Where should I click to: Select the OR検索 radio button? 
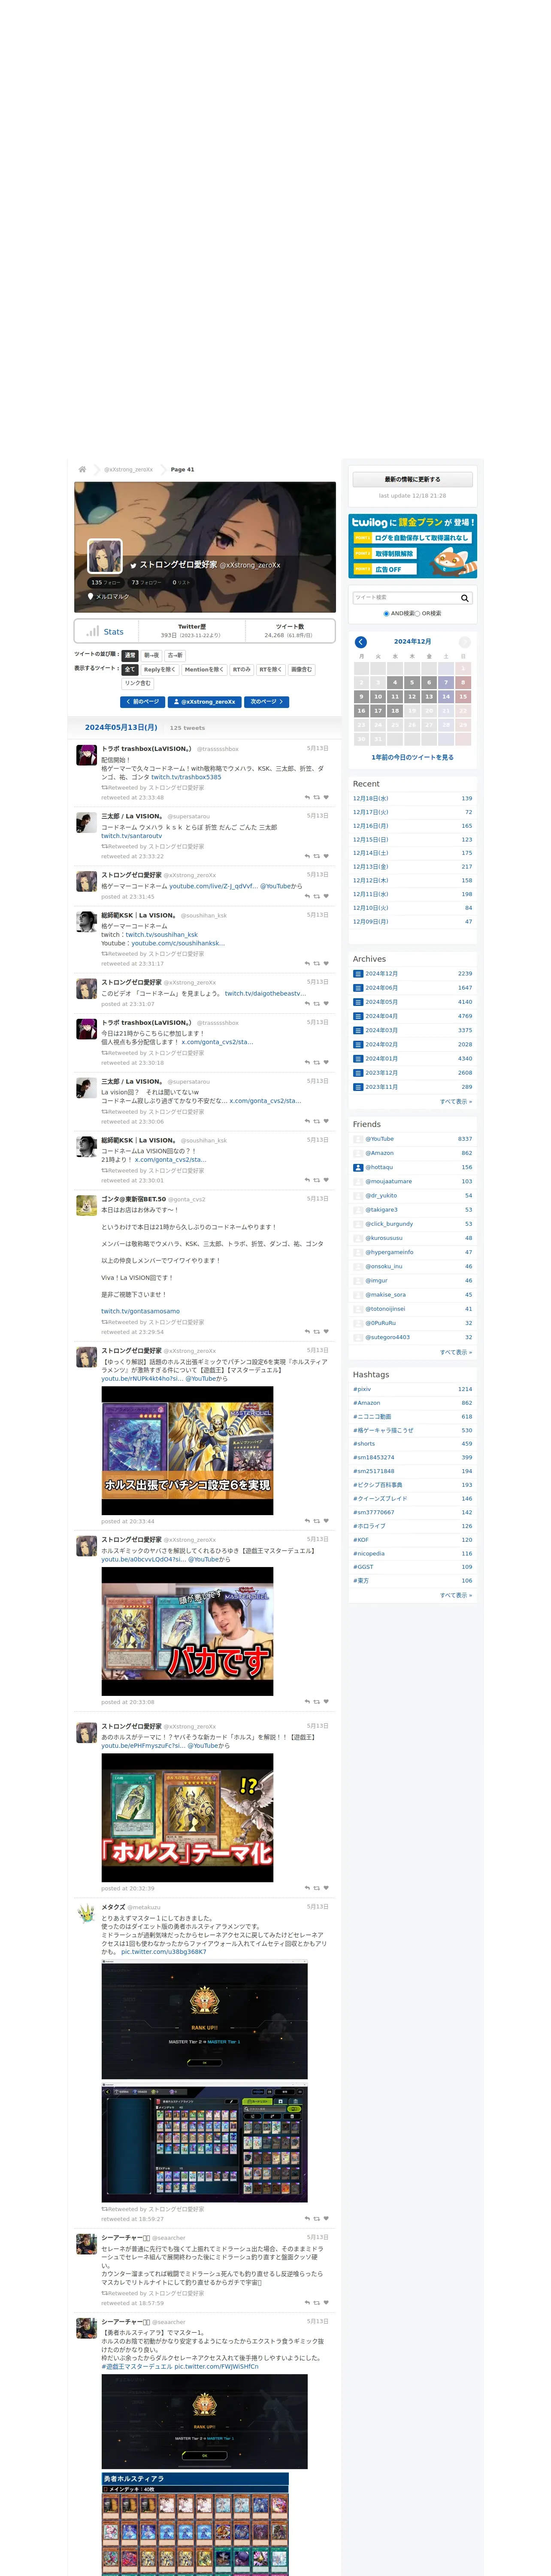coord(417,614)
